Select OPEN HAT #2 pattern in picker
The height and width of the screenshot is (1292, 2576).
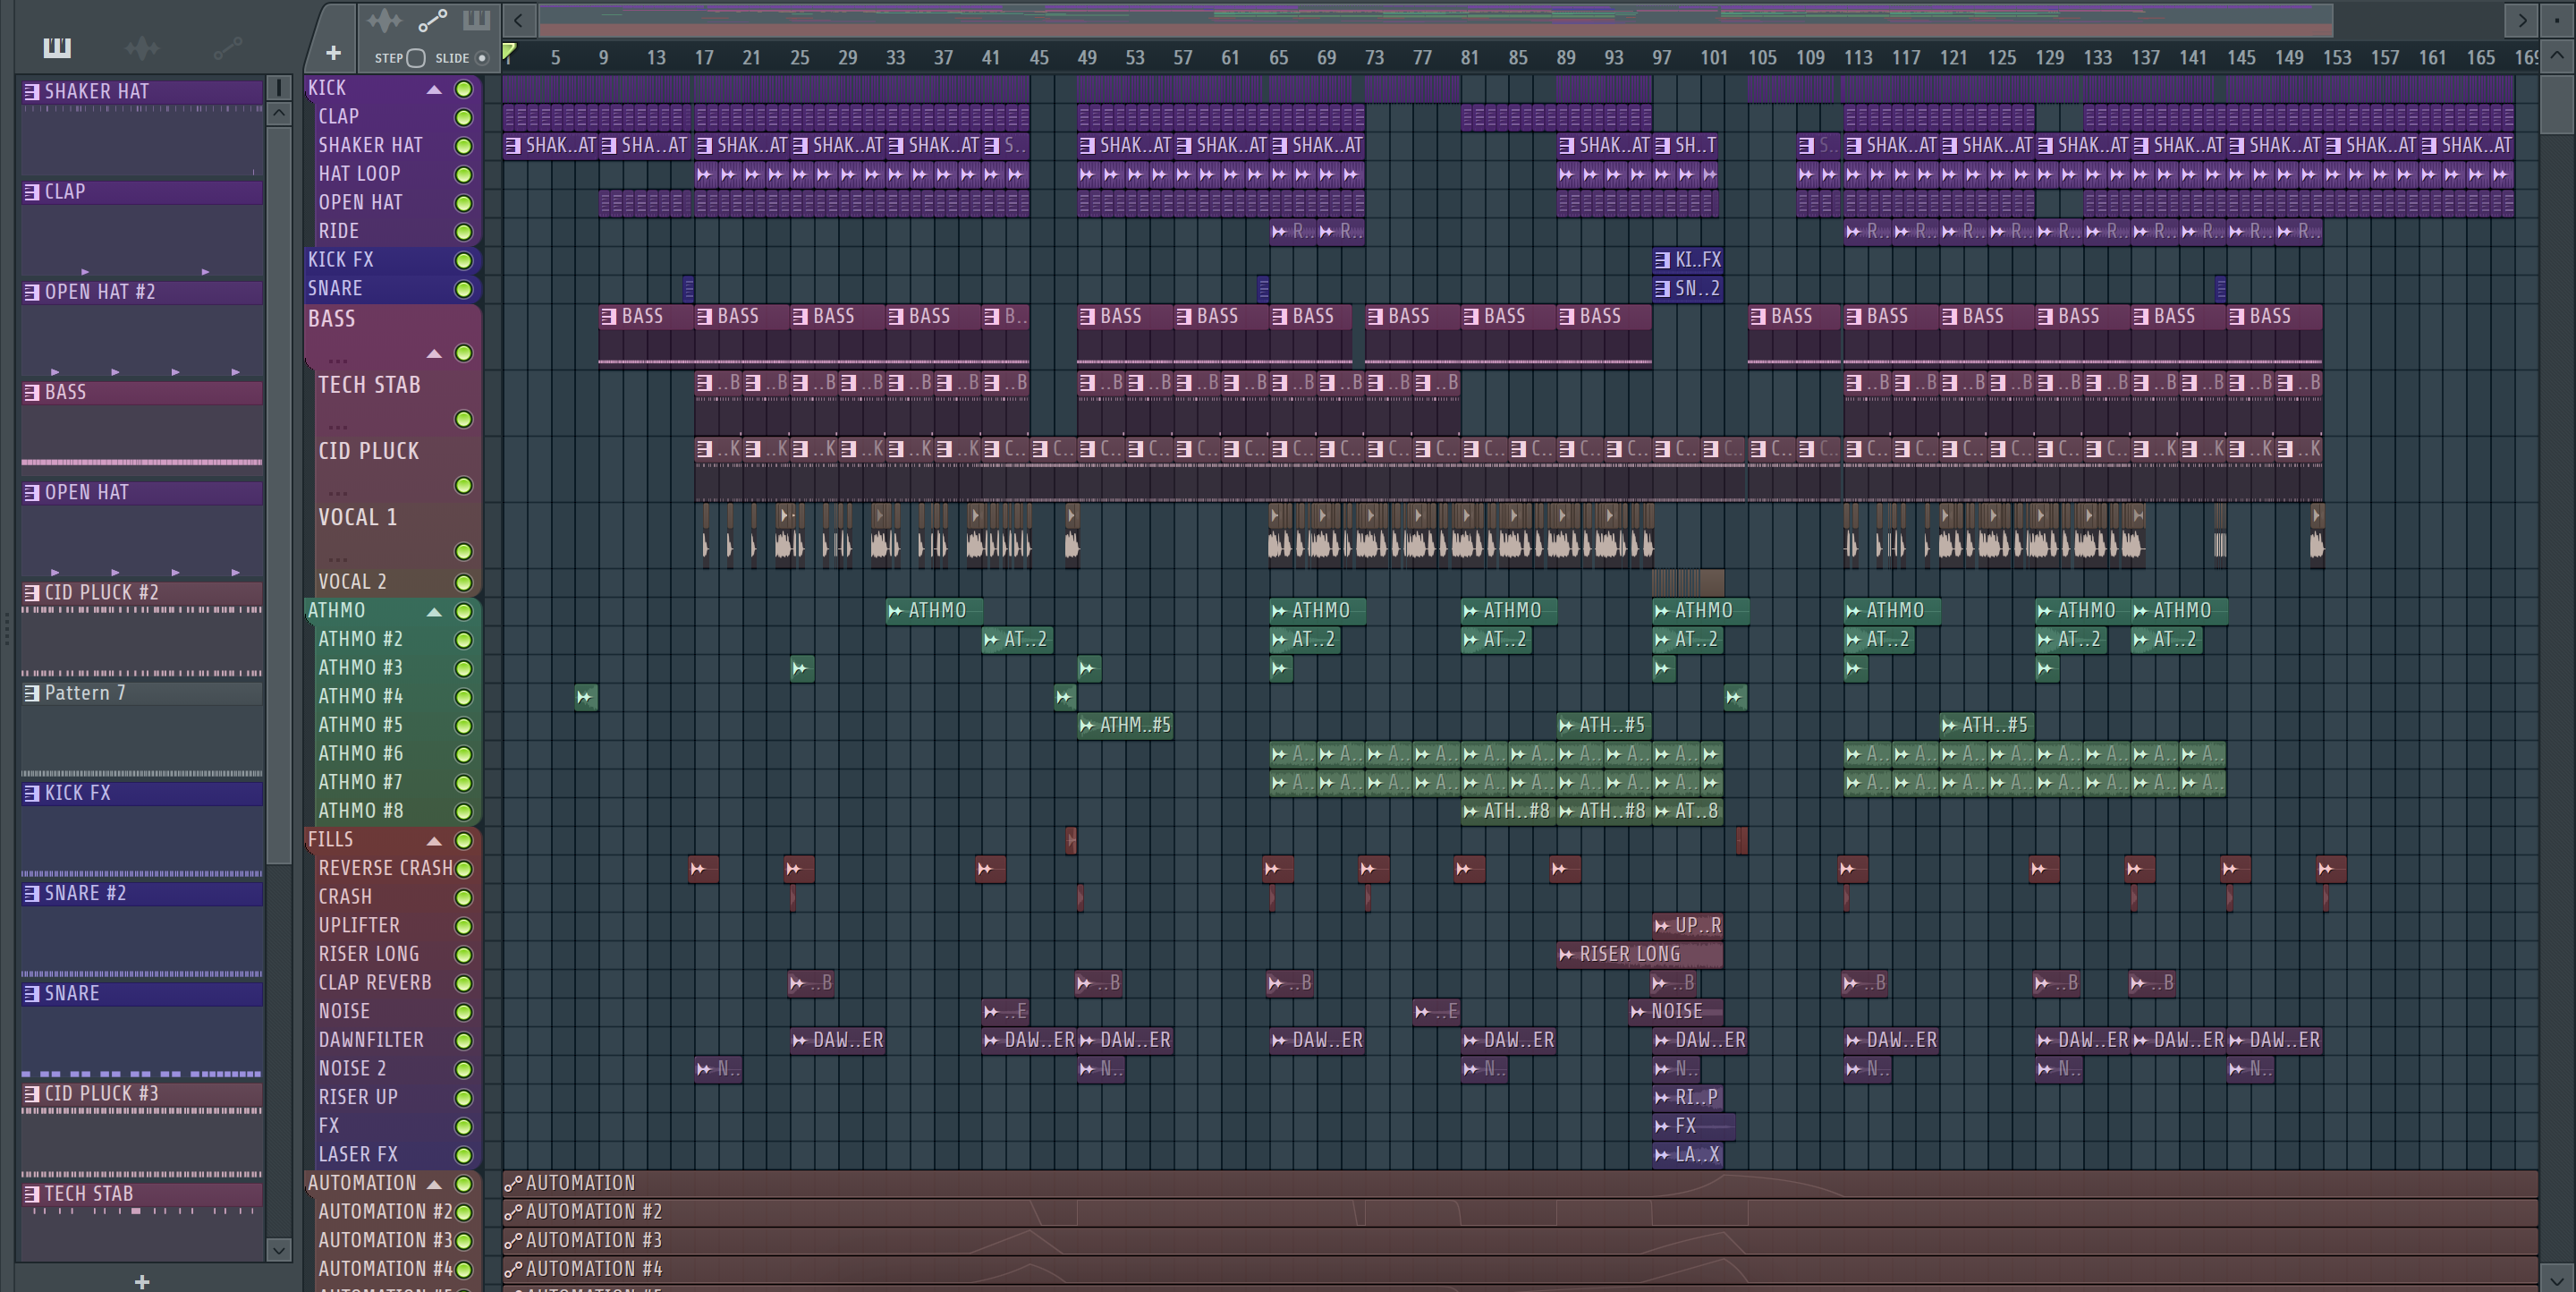[x=142, y=292]
